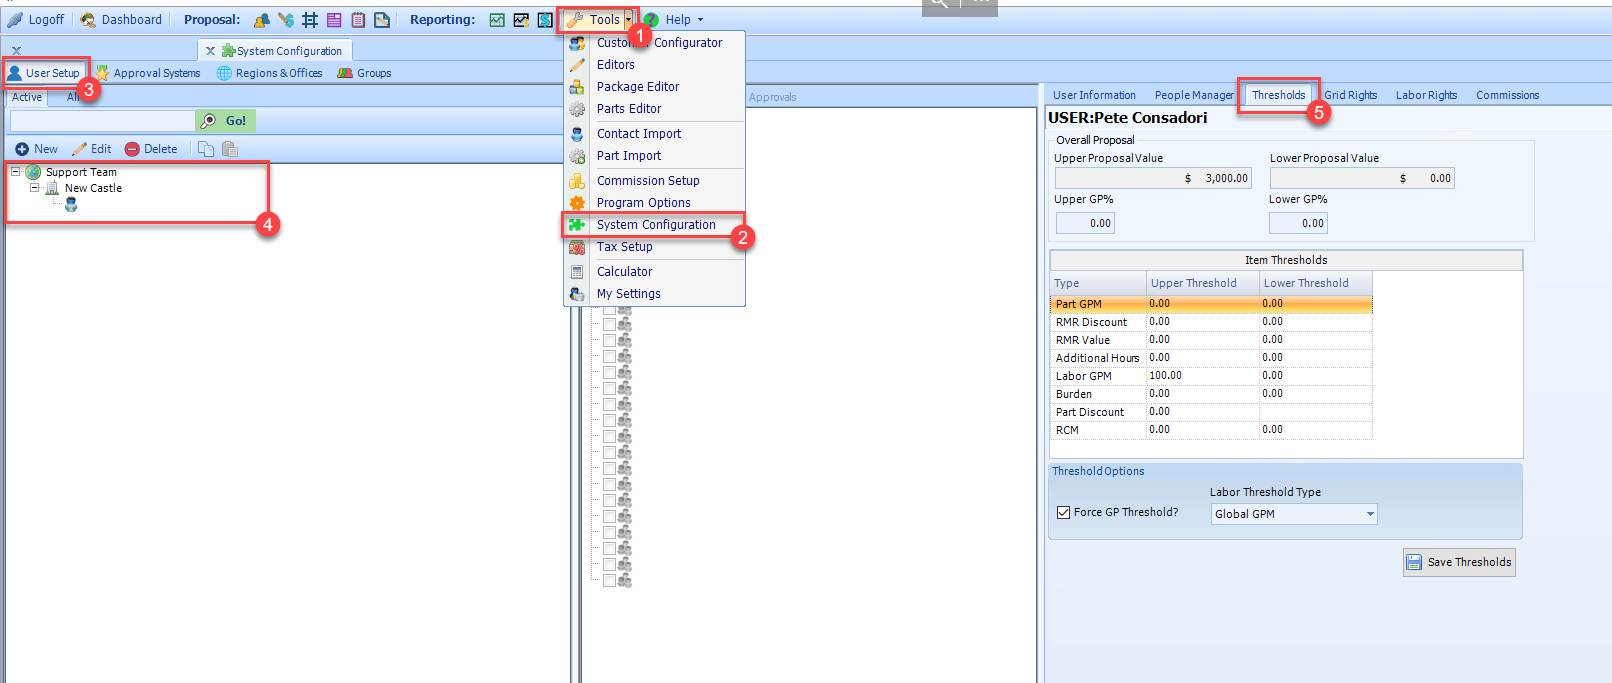Click the green chart Reporting icon
The width and height of the screenshot is (1612, 683).
click(497, 20)
